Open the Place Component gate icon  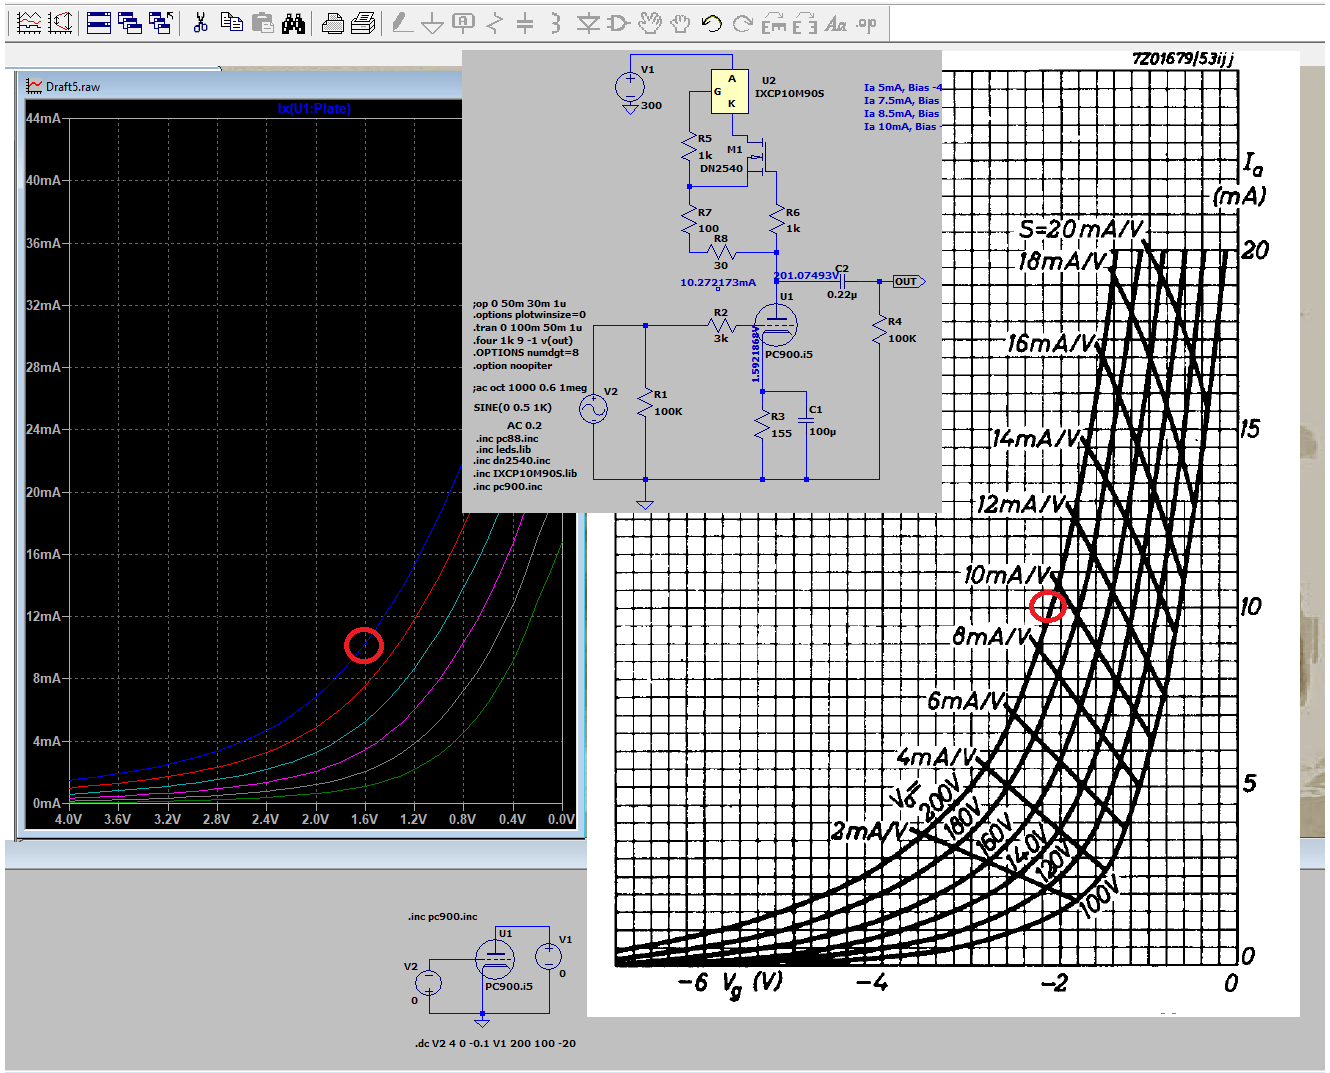pos(618,22)
